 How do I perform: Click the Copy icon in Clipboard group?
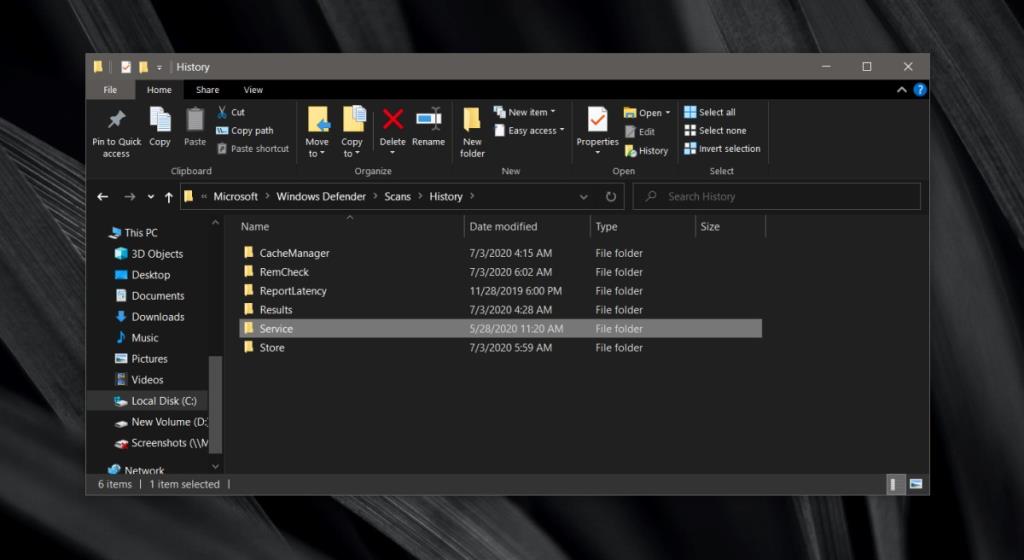[x=160, y=119]
